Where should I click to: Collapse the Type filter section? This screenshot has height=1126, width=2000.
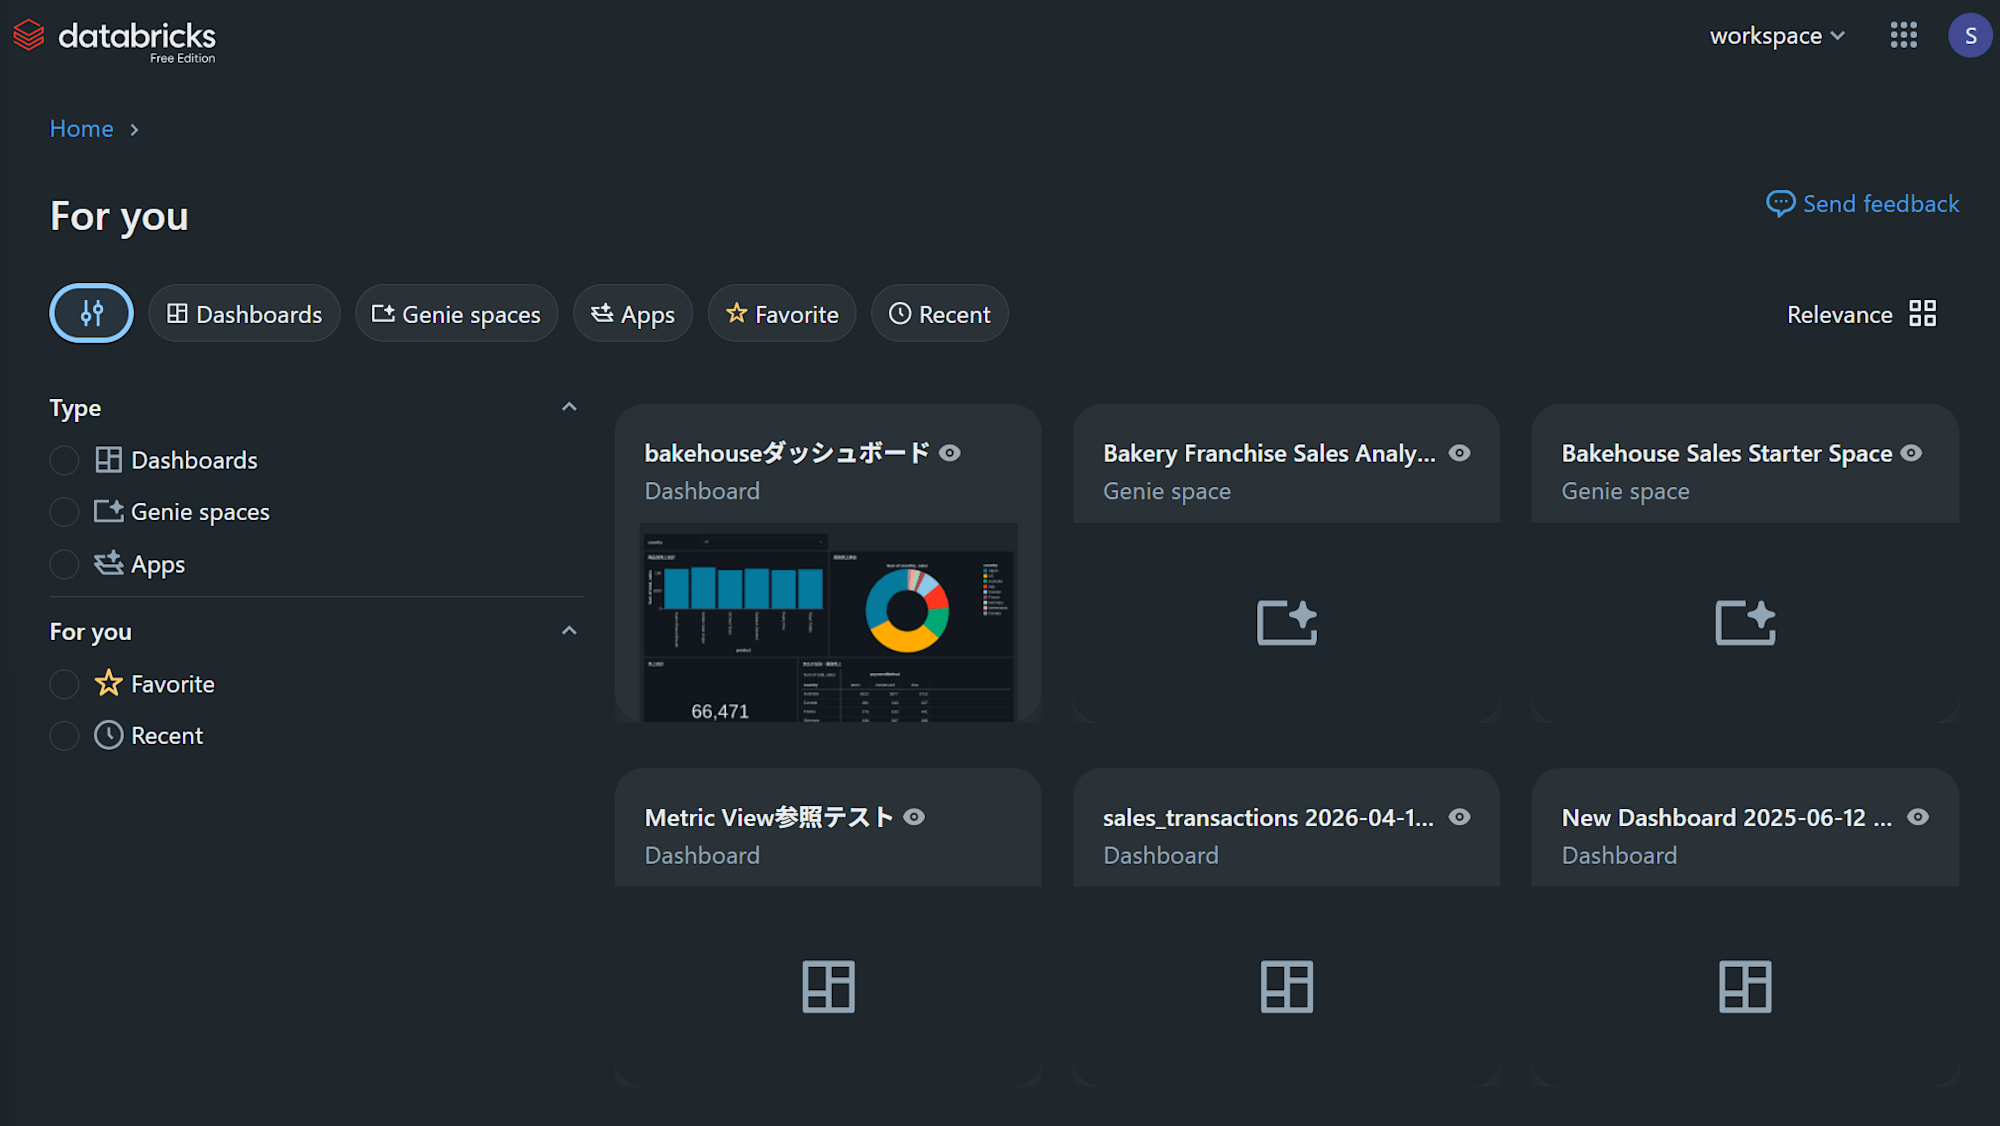pyautogui.click(x=569, y=407)
